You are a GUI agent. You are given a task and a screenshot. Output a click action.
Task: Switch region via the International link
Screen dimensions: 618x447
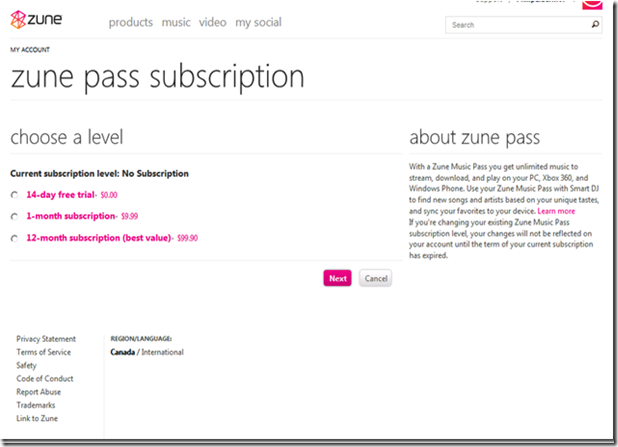(x=162, y=352)
